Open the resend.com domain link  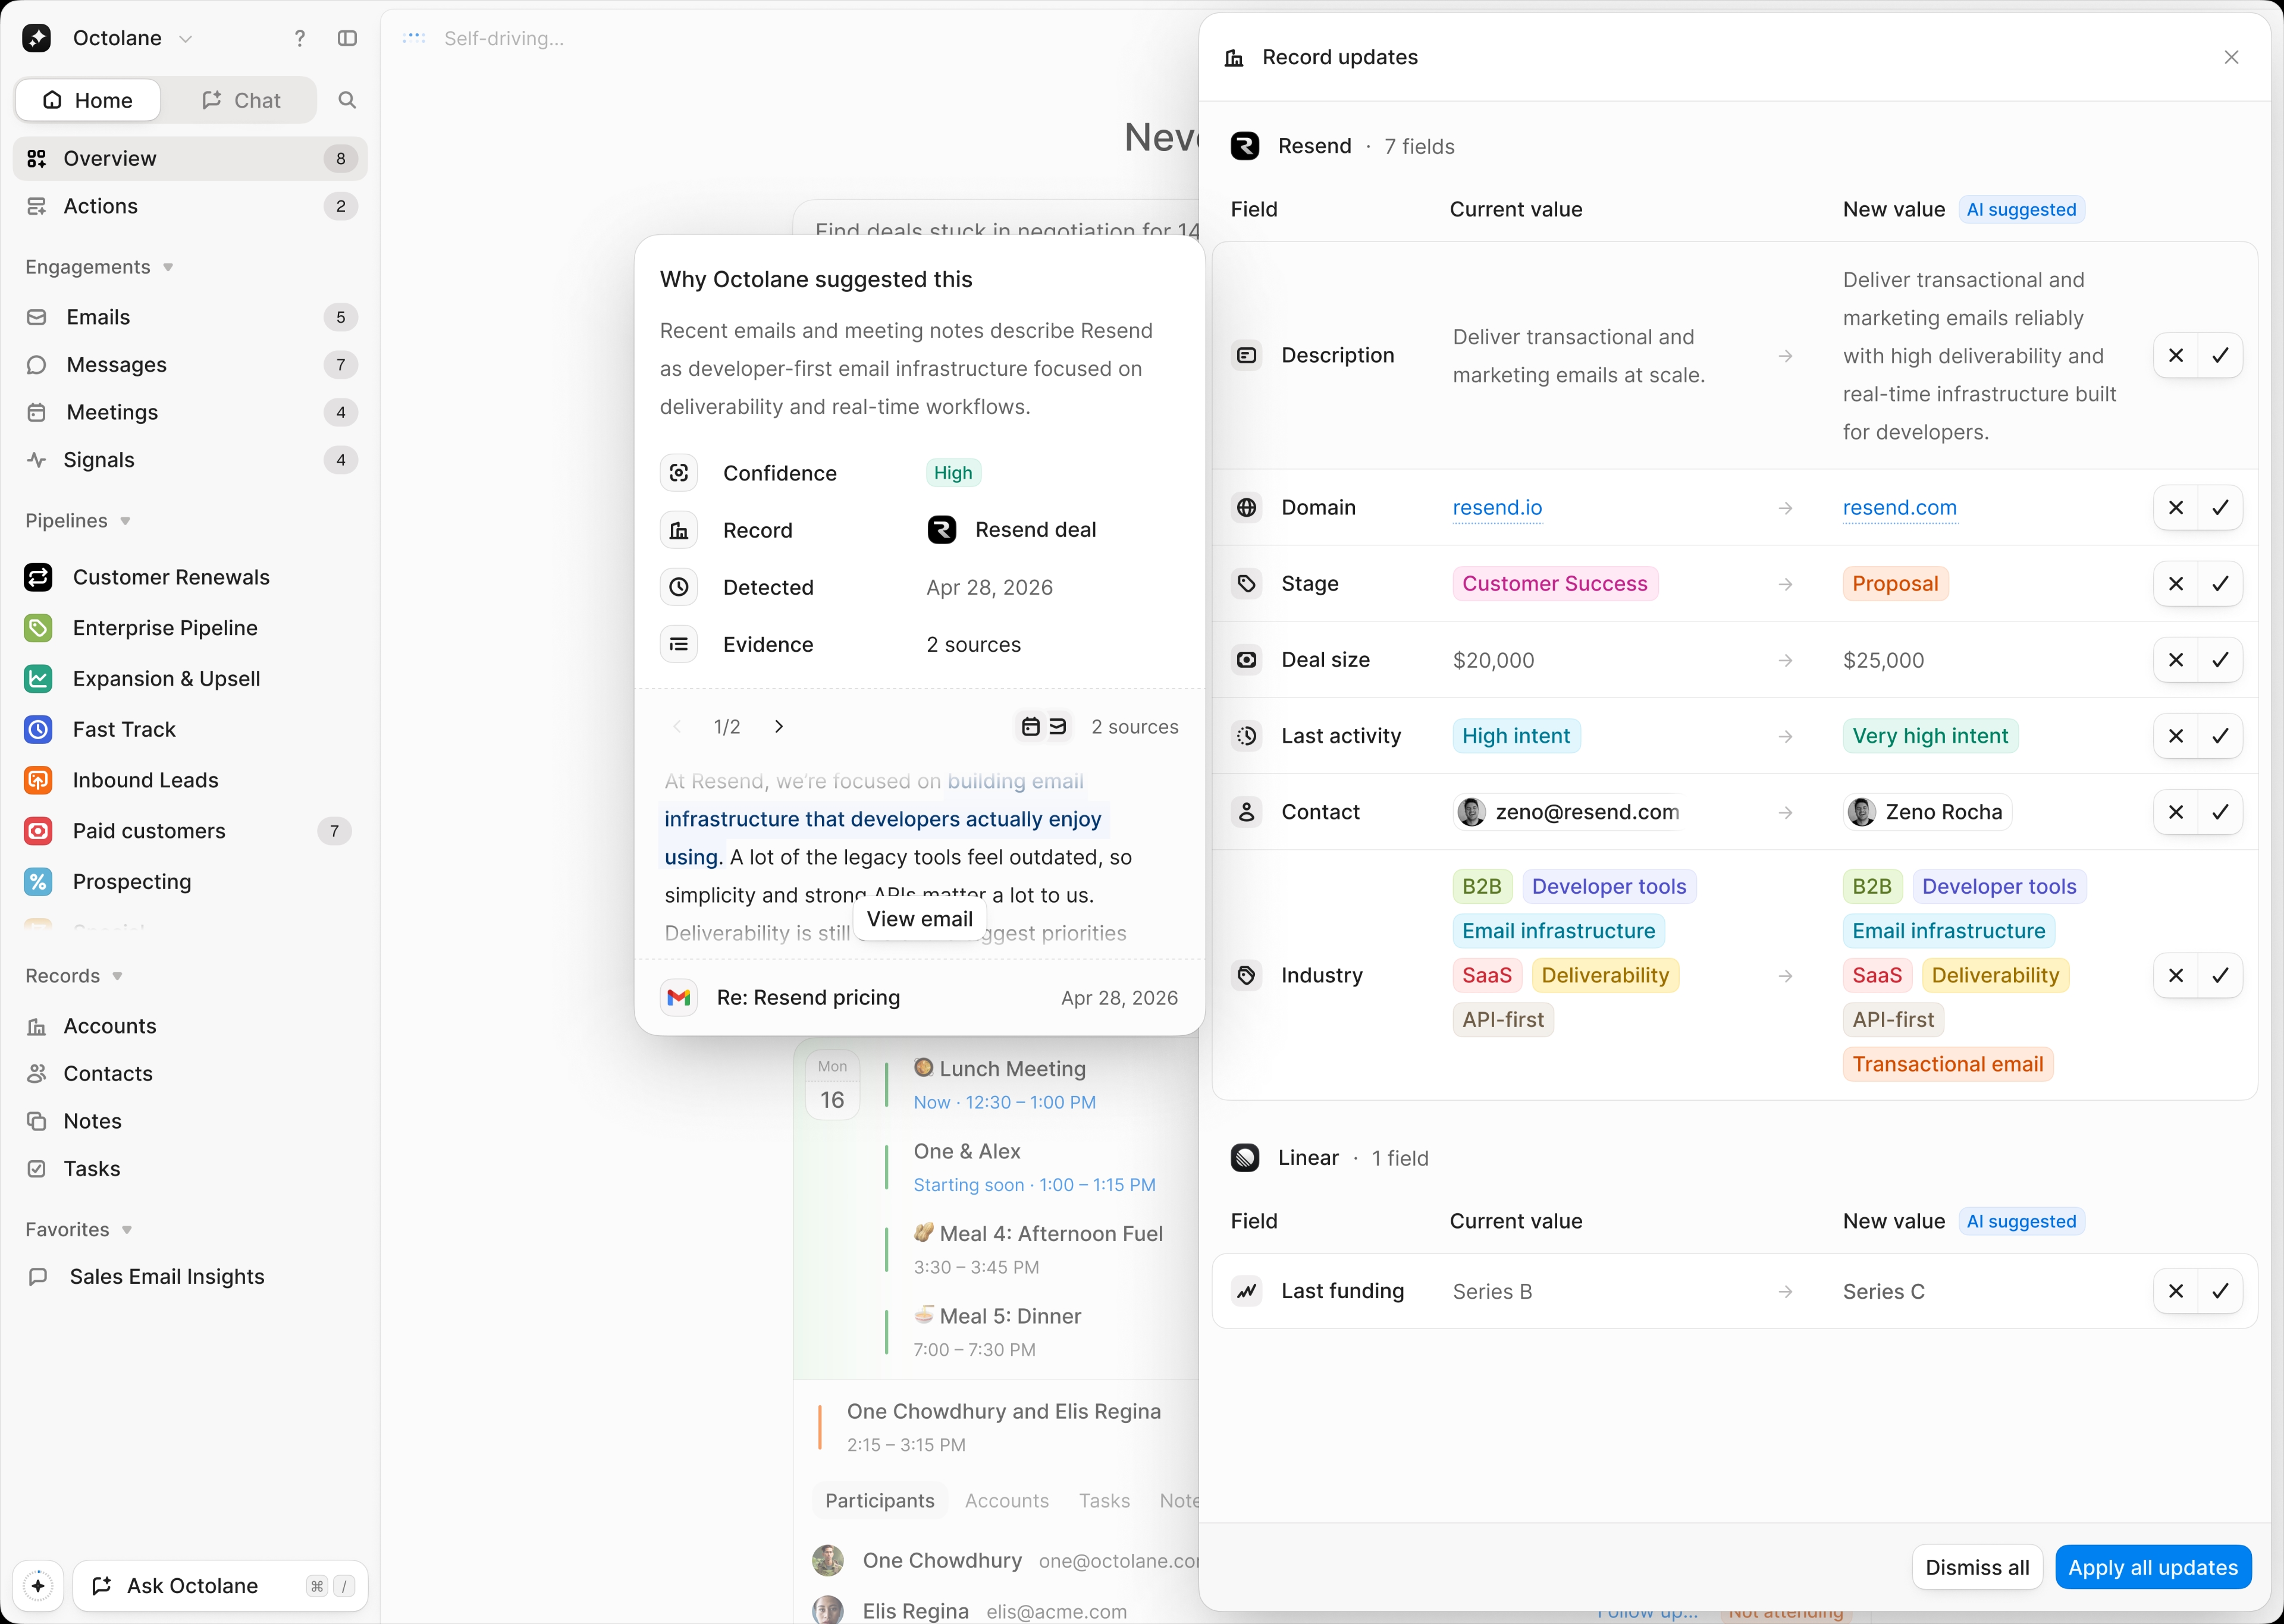(x=1900, y=508)
